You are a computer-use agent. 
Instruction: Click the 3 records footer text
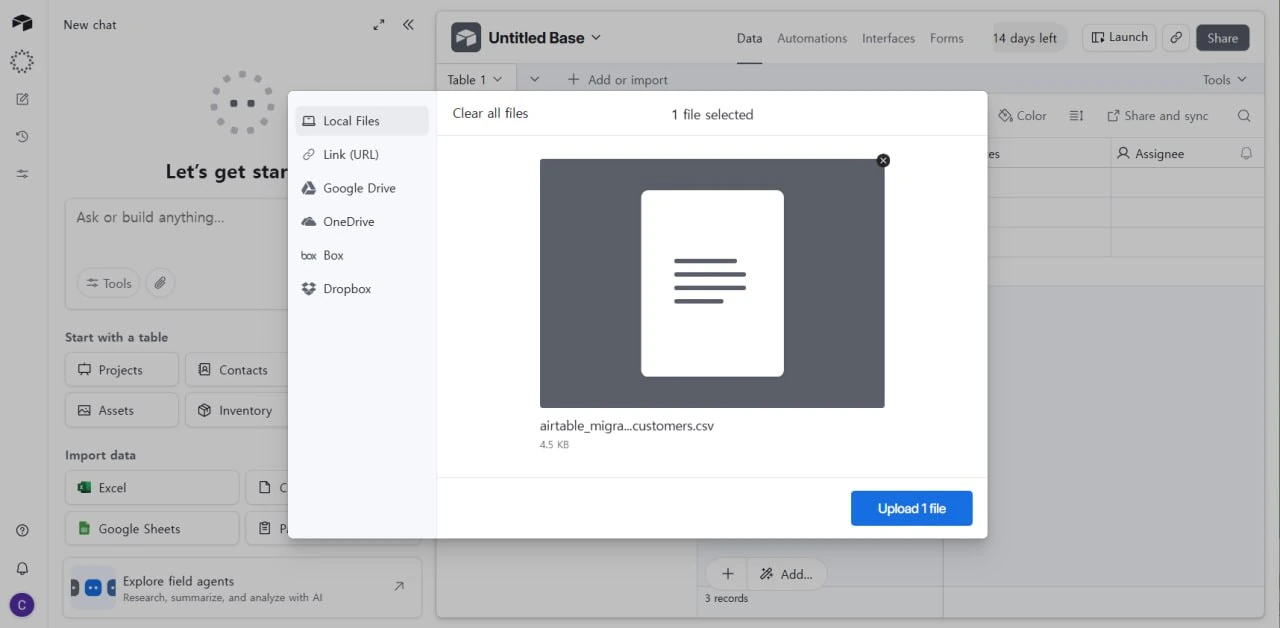726,598
